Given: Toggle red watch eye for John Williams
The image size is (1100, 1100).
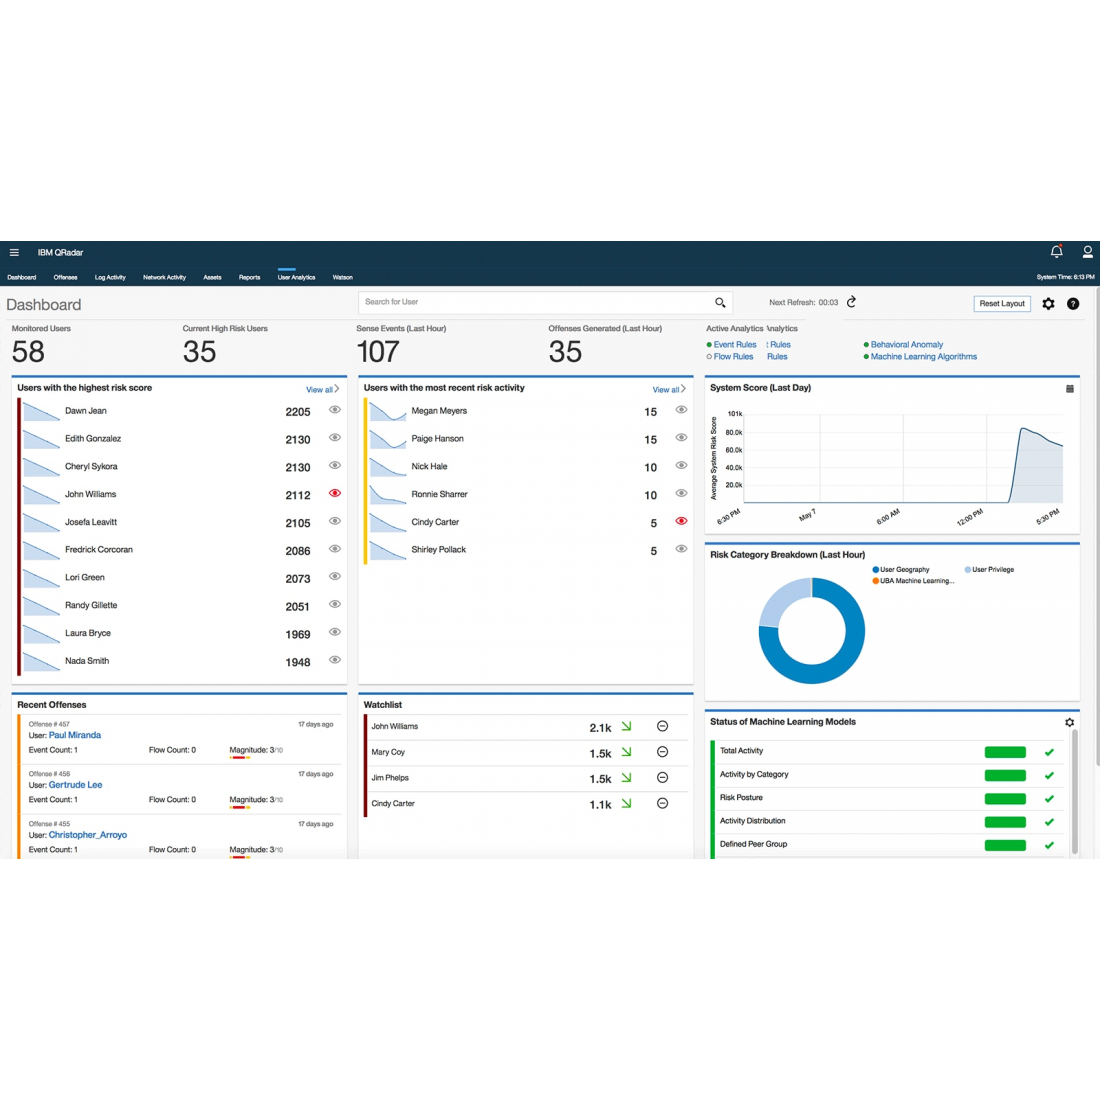Looking at the screenshot, I should pyautogui.click(x=335, y=493).
